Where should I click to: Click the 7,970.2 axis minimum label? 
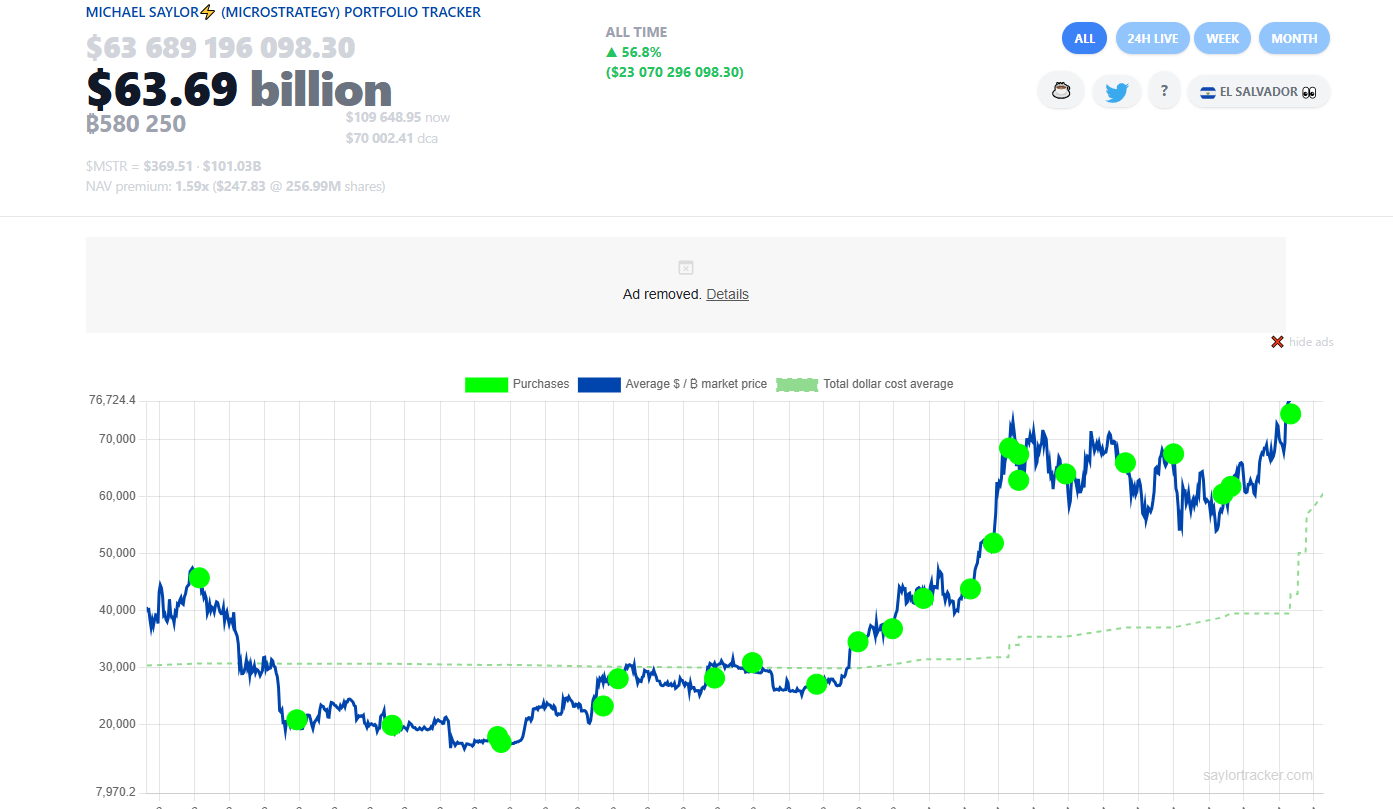115,792
